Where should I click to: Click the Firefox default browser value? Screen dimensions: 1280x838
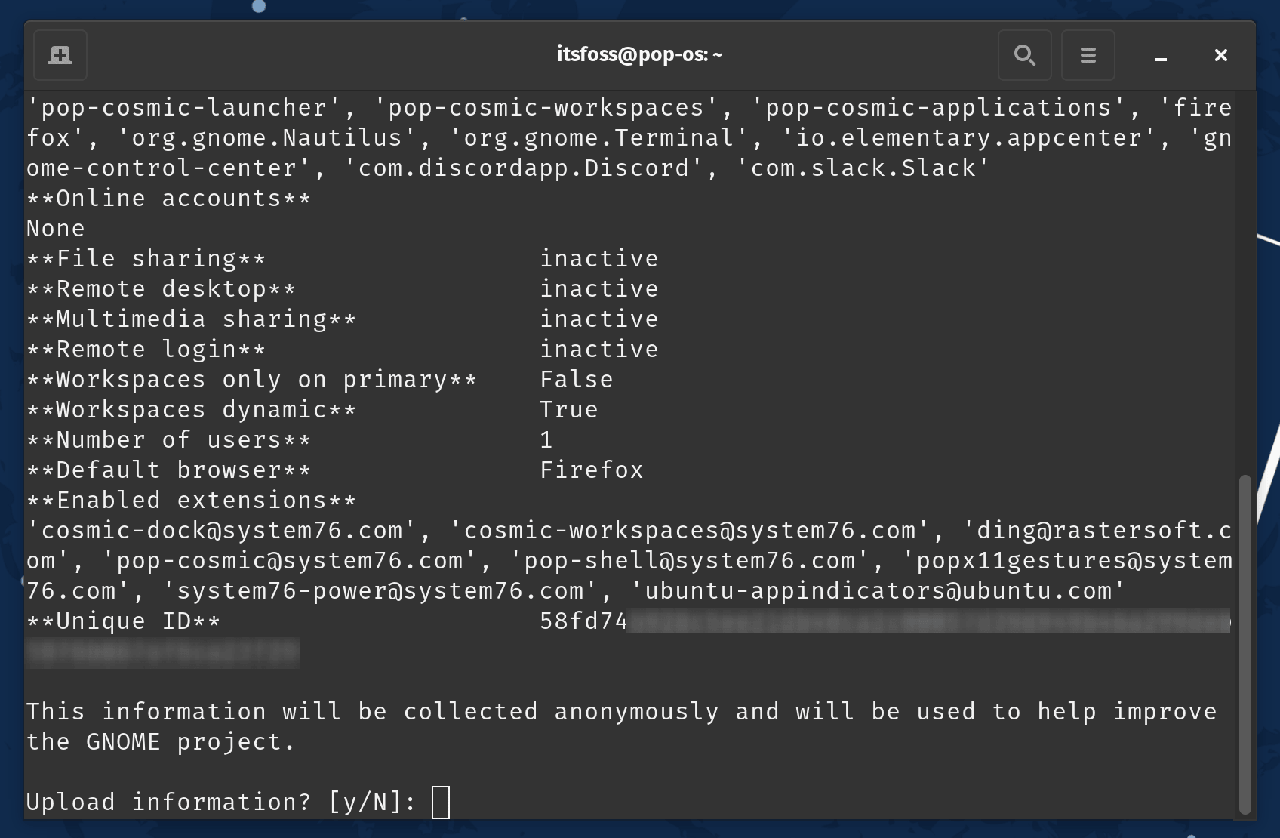591,470
